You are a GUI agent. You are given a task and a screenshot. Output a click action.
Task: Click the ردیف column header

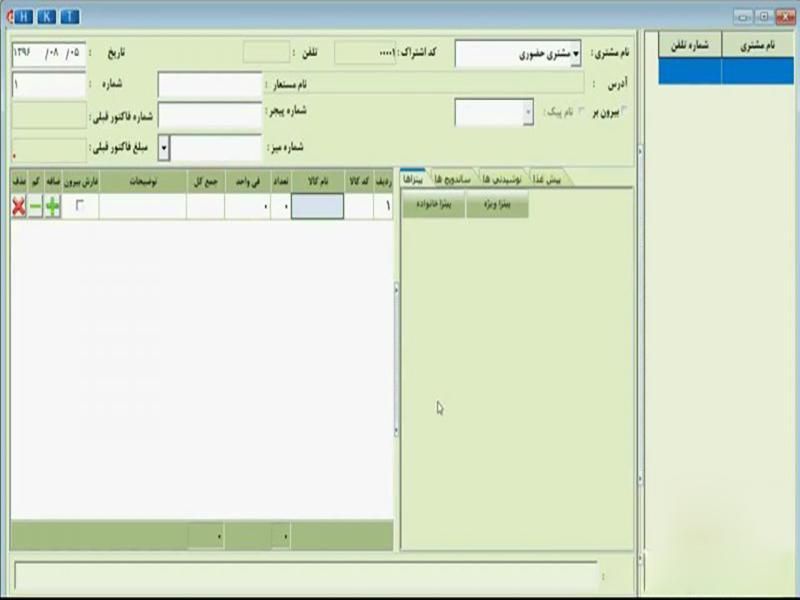(383, 182)
